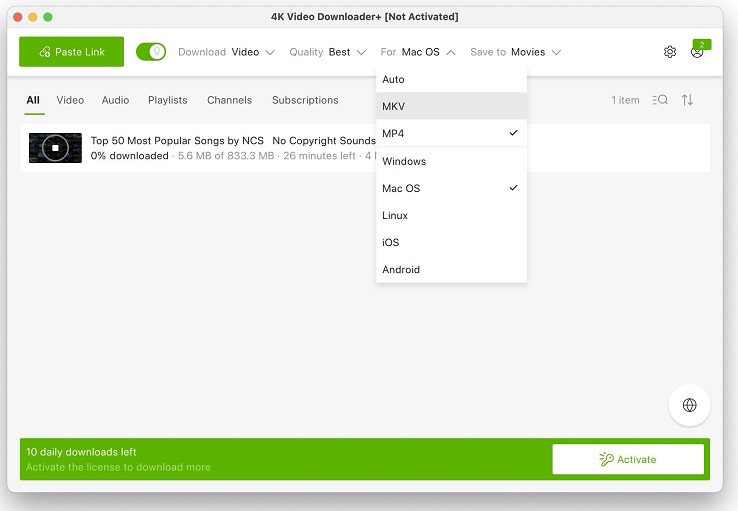Switch to the Channels tab

coord(229,100)
